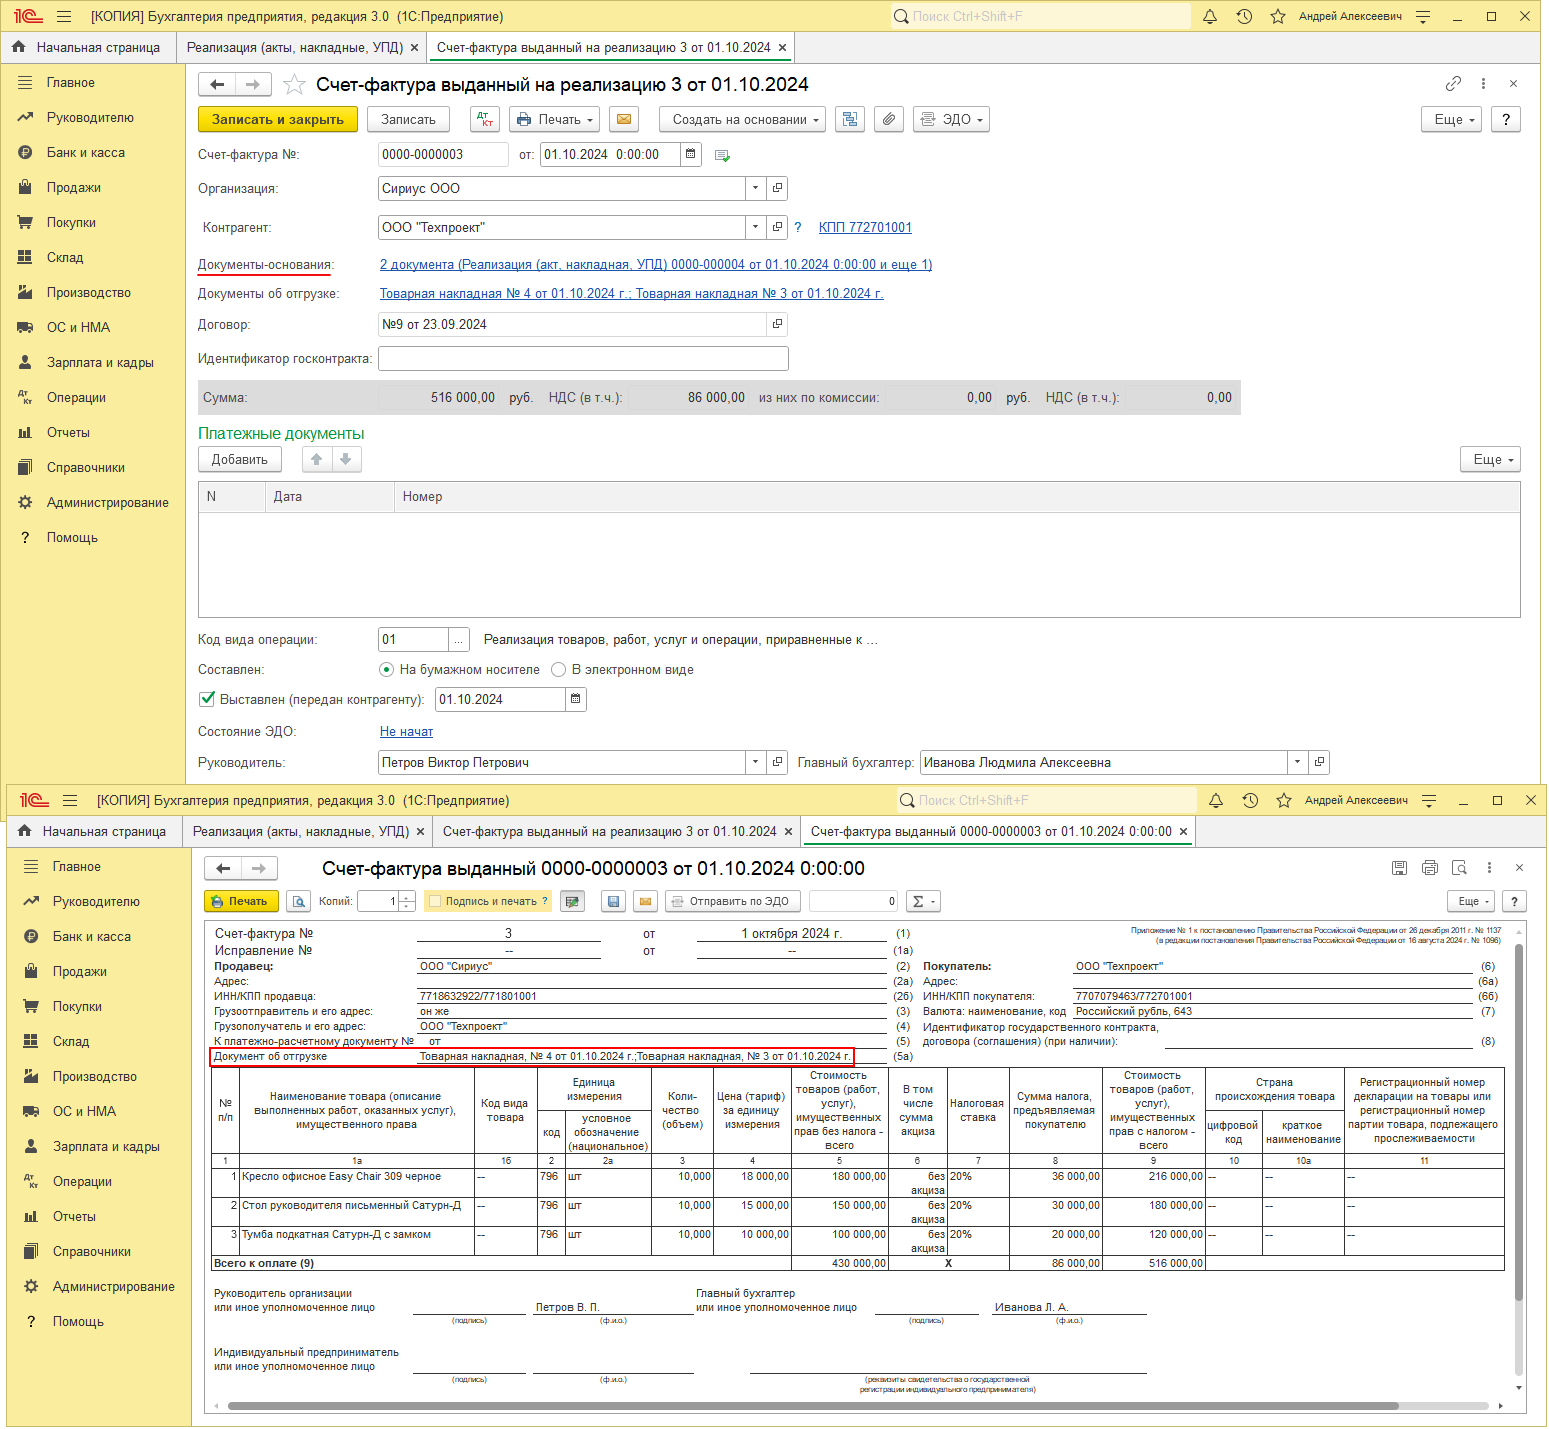
Task: Click the favorites star next to document title
Action: (x=294, y=85)
